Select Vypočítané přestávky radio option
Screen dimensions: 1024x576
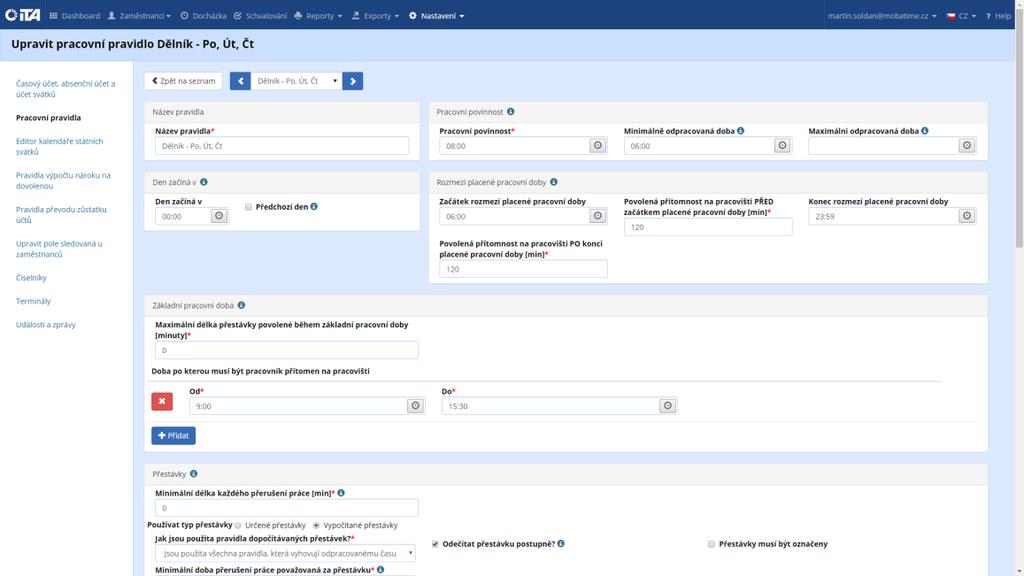pos(316,525)
